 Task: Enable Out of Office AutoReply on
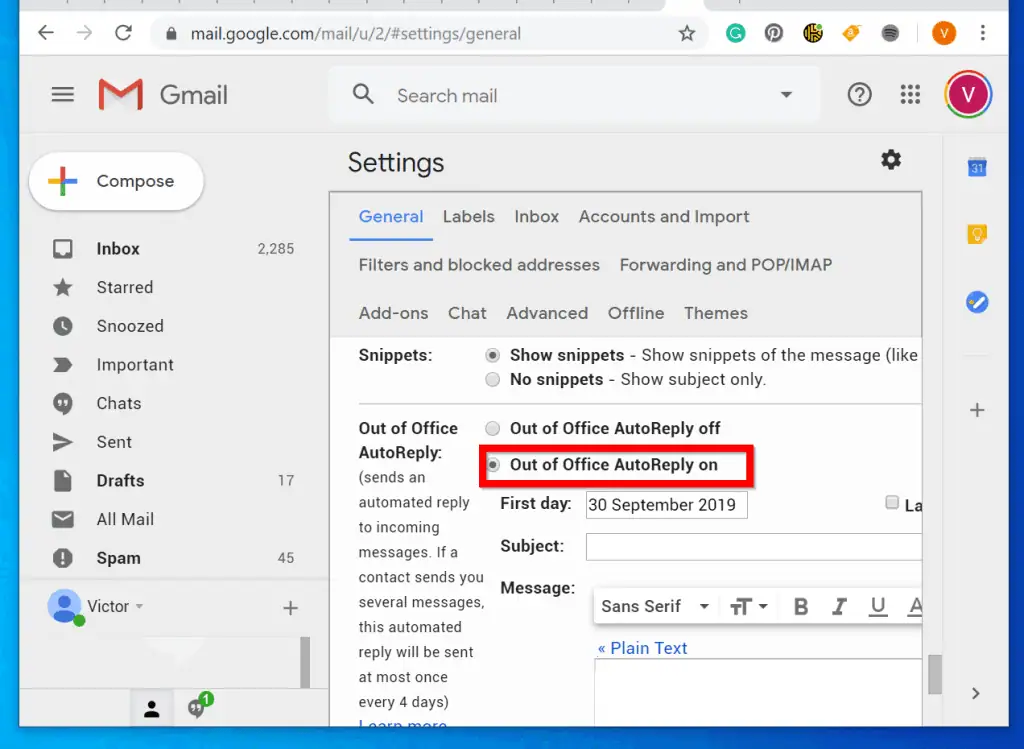click(x=492, y=465)
